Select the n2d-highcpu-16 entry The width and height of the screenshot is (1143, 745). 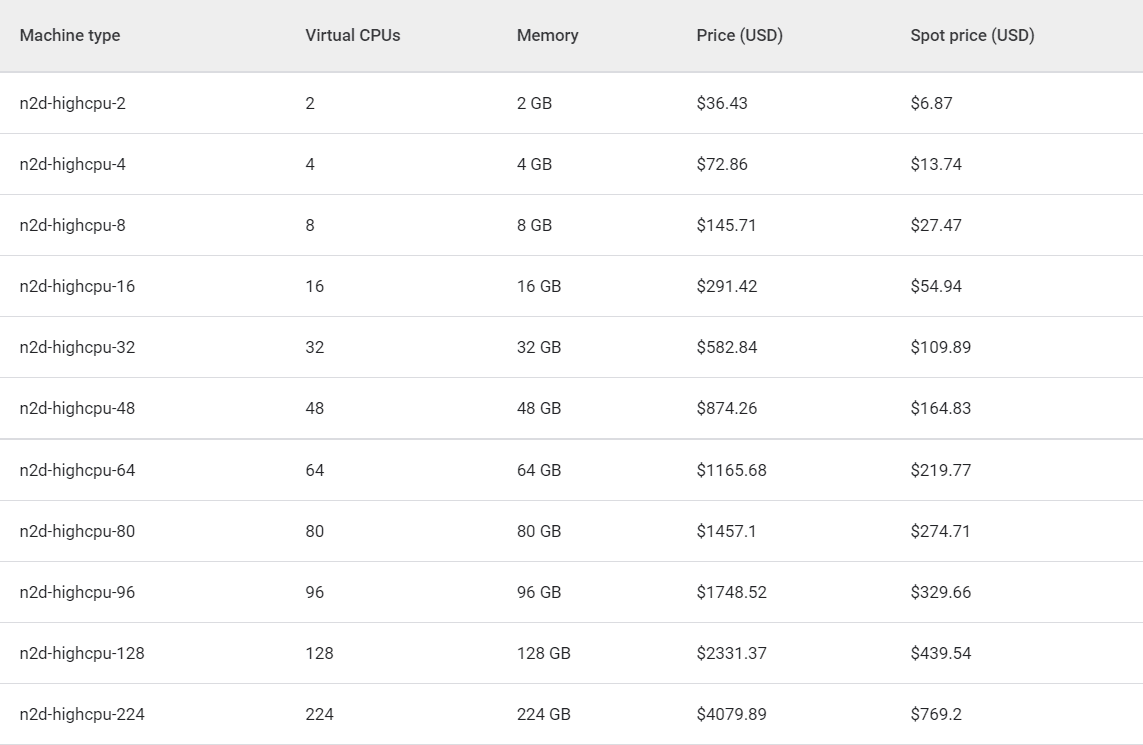click(77, 286)
